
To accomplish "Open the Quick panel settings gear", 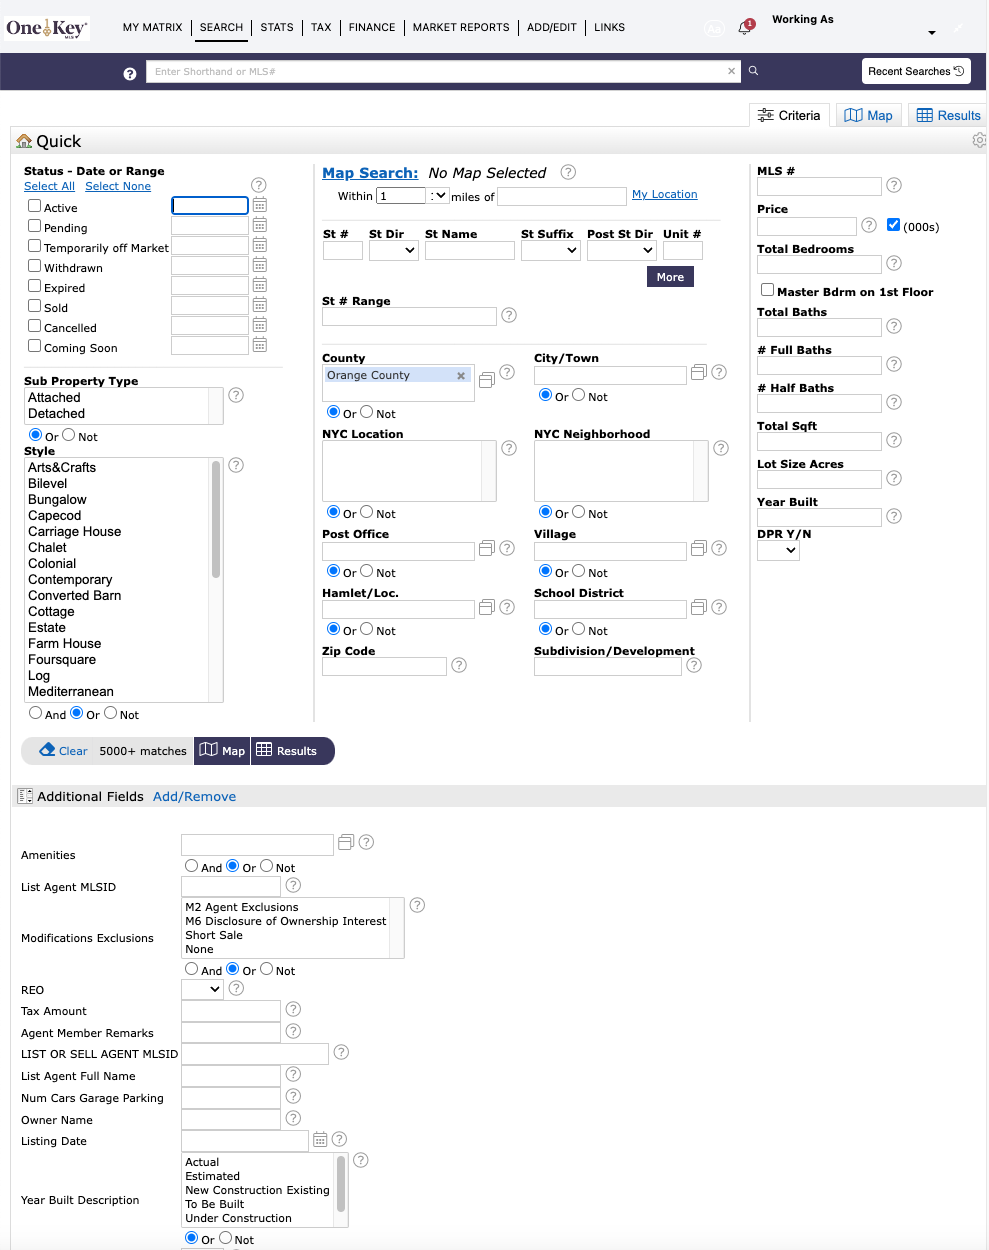I will [978, 140].
